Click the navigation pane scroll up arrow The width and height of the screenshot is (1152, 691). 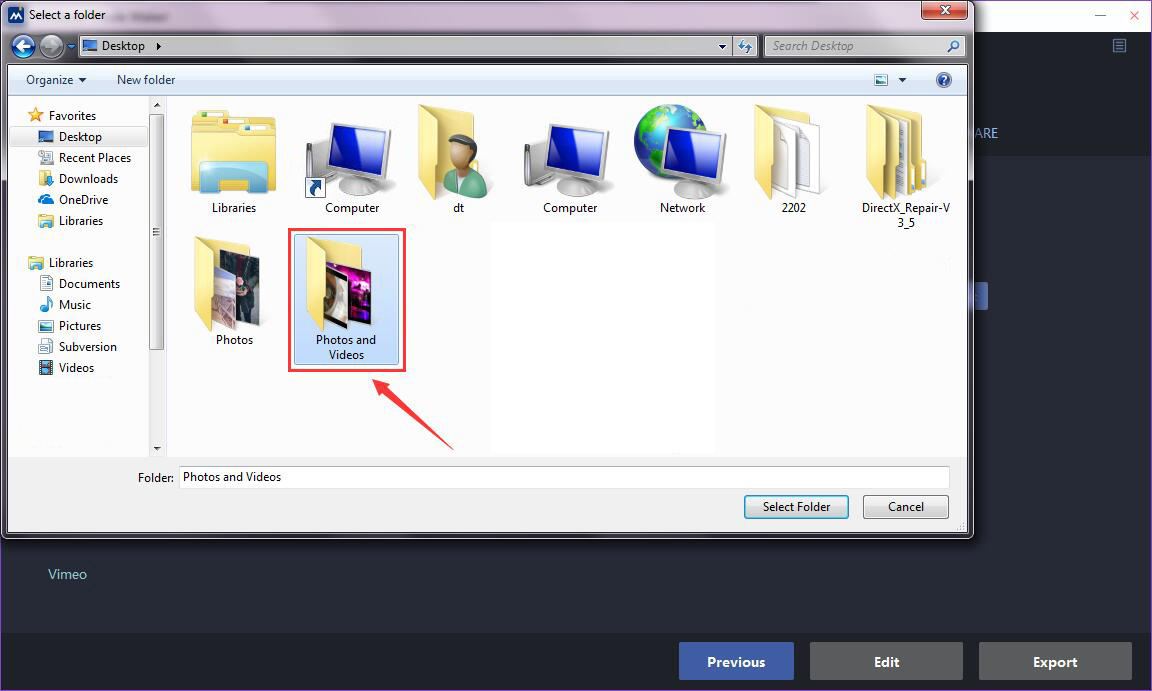click(156, 106)
